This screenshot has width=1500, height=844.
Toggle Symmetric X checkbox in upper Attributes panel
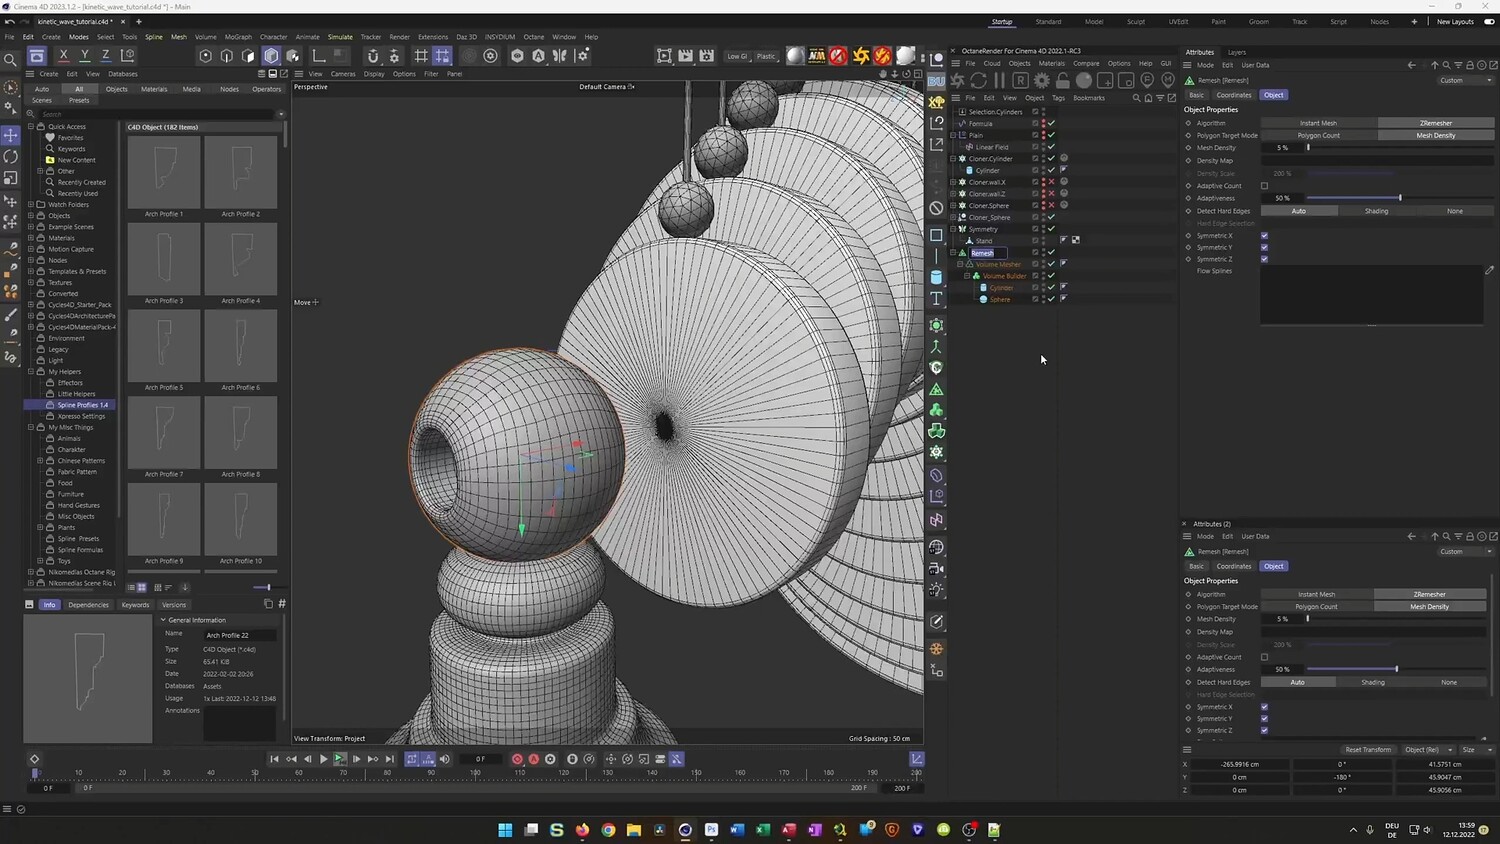point(1264,236)
